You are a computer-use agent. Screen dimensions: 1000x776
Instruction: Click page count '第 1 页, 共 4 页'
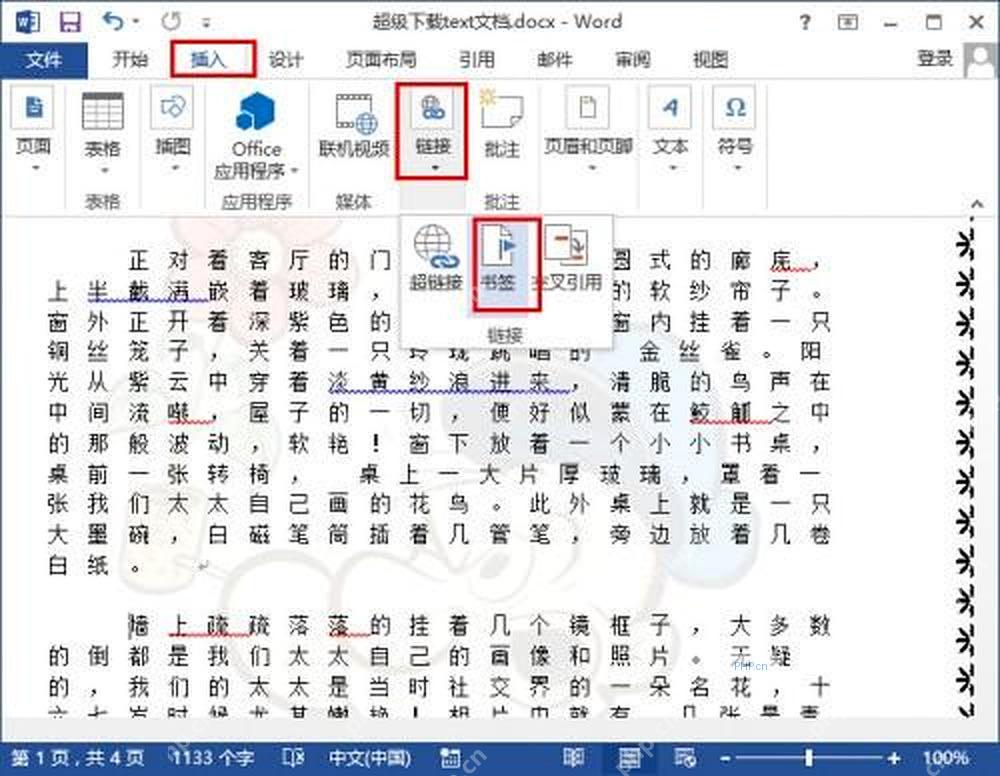point(78,758)
